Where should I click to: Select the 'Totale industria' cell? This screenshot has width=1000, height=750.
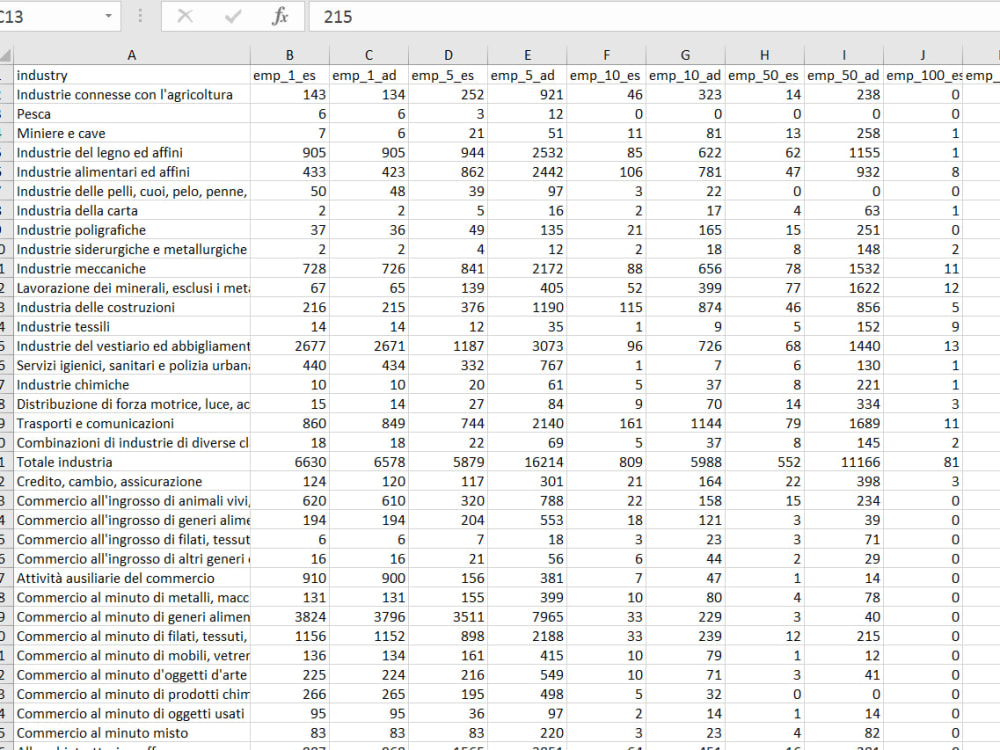132,462
